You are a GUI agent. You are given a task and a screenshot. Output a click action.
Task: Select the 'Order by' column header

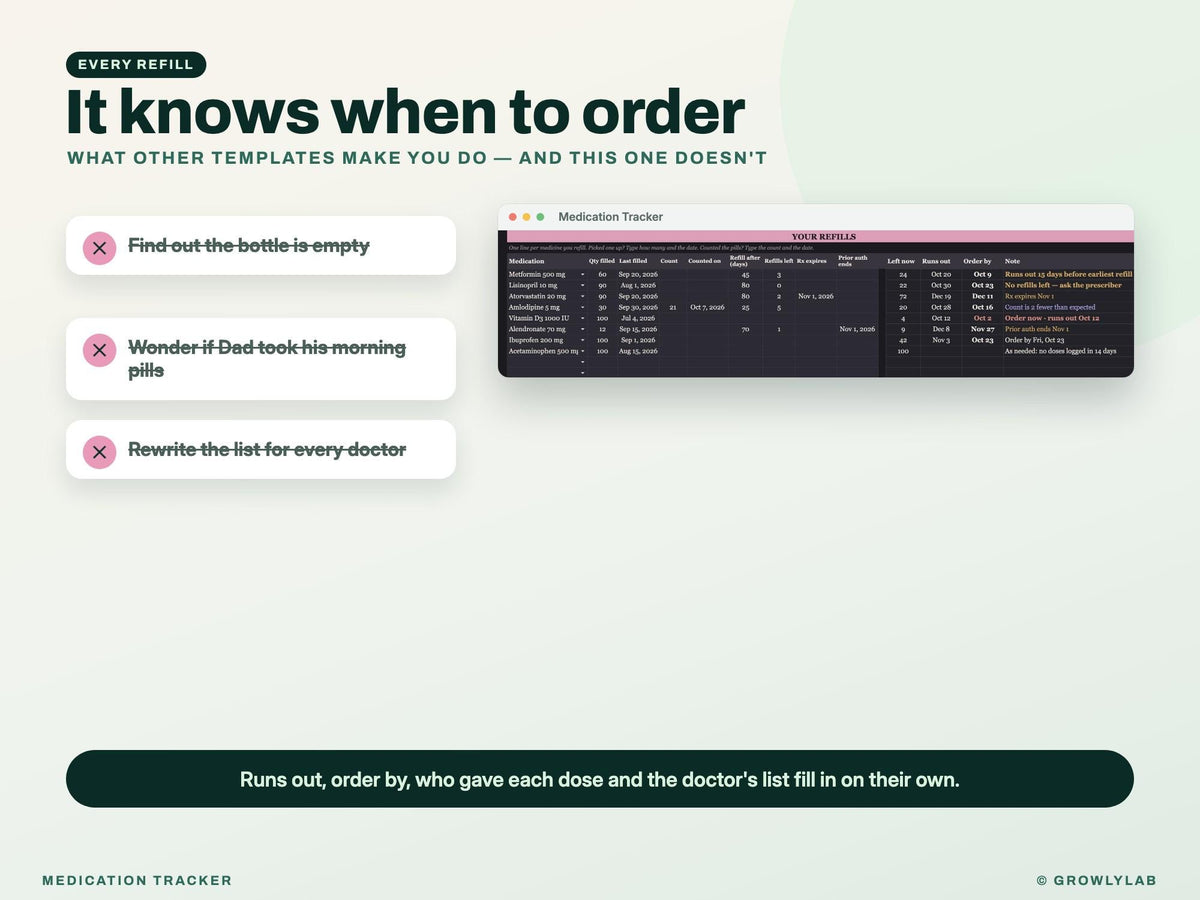(977, 261)
